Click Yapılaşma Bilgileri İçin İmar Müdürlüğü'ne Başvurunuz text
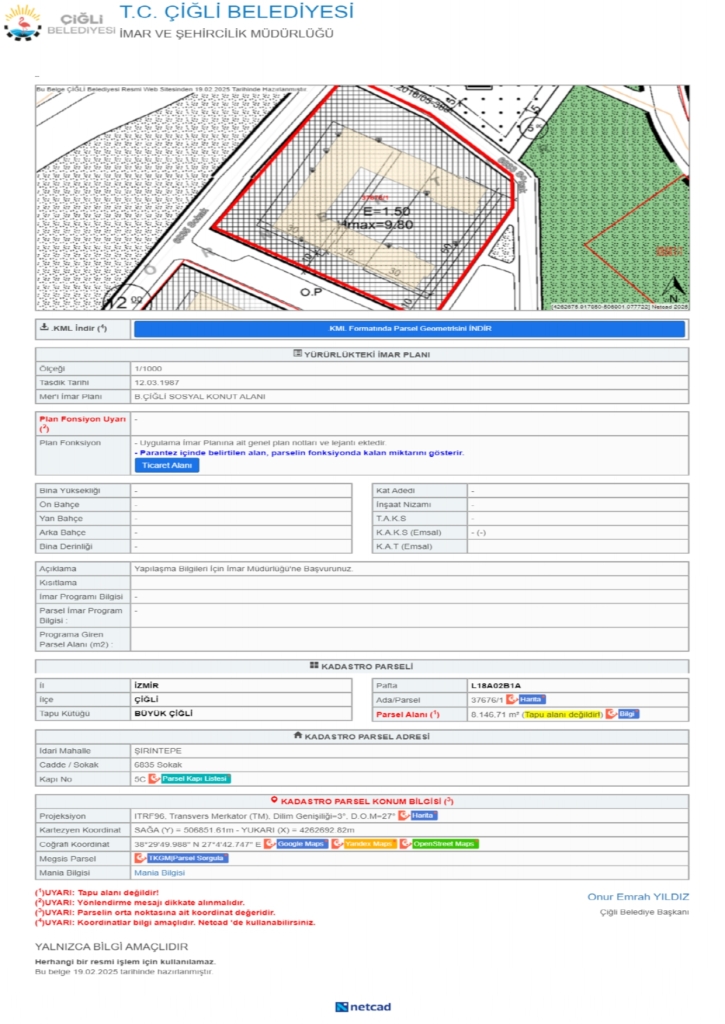Screen dimensions: 725x1024 coord(244,569)
